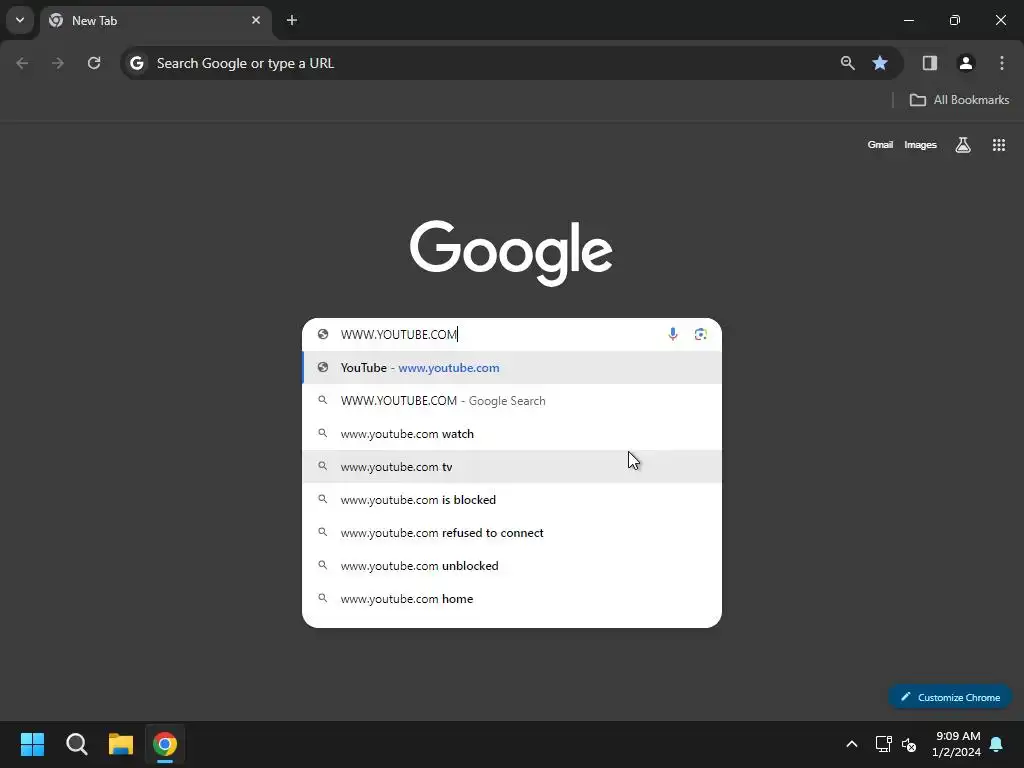This screenshot has height=768, width=1024.
Task: Open notifications bell icon
Action: point(997,744)
